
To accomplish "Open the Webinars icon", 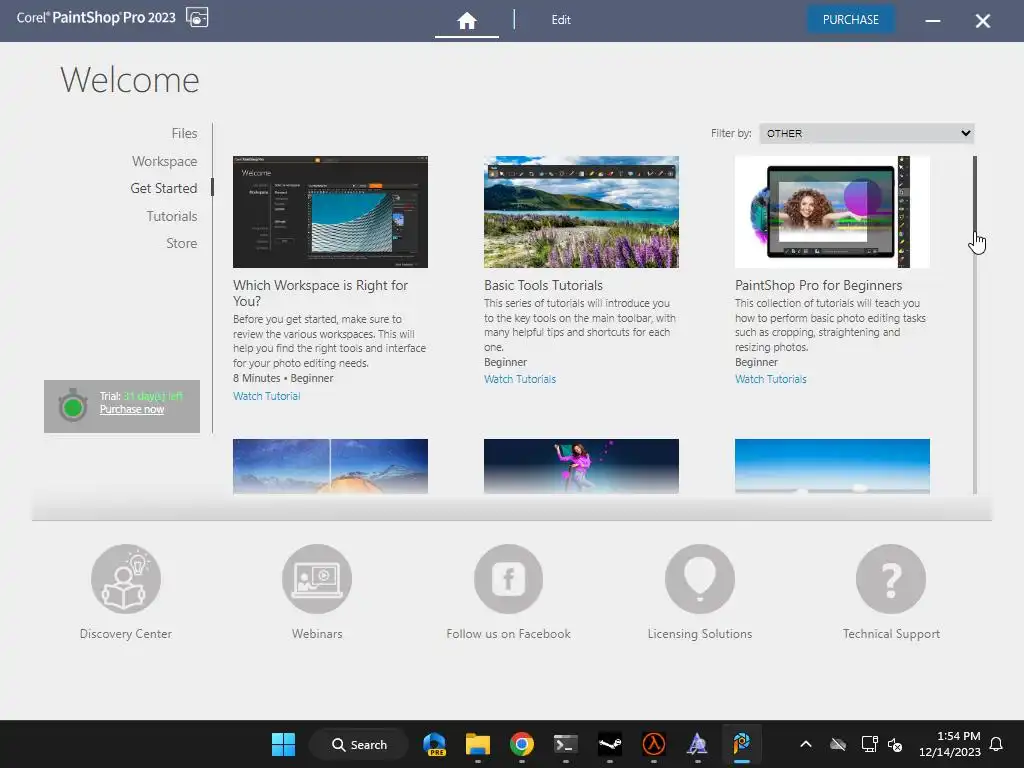I will [x=317, y=579].
